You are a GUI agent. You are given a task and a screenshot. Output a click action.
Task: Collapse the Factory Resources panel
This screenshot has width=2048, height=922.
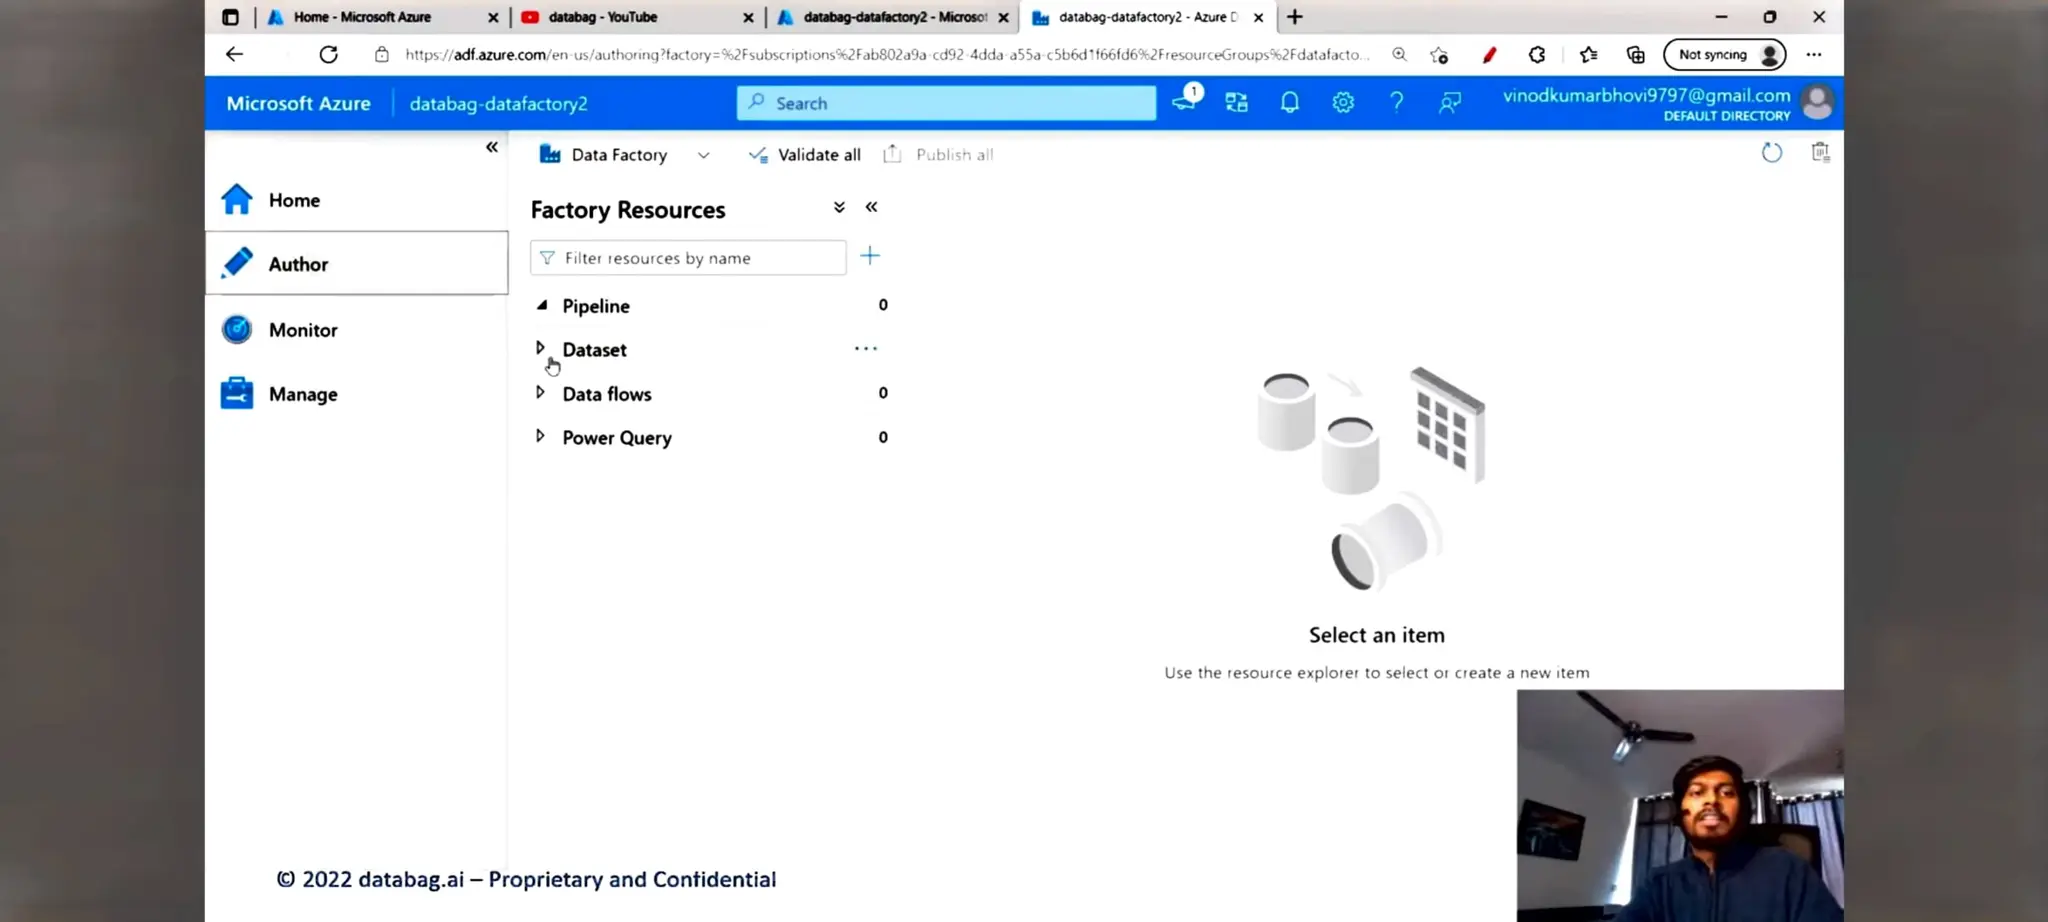tap(871, 207)
